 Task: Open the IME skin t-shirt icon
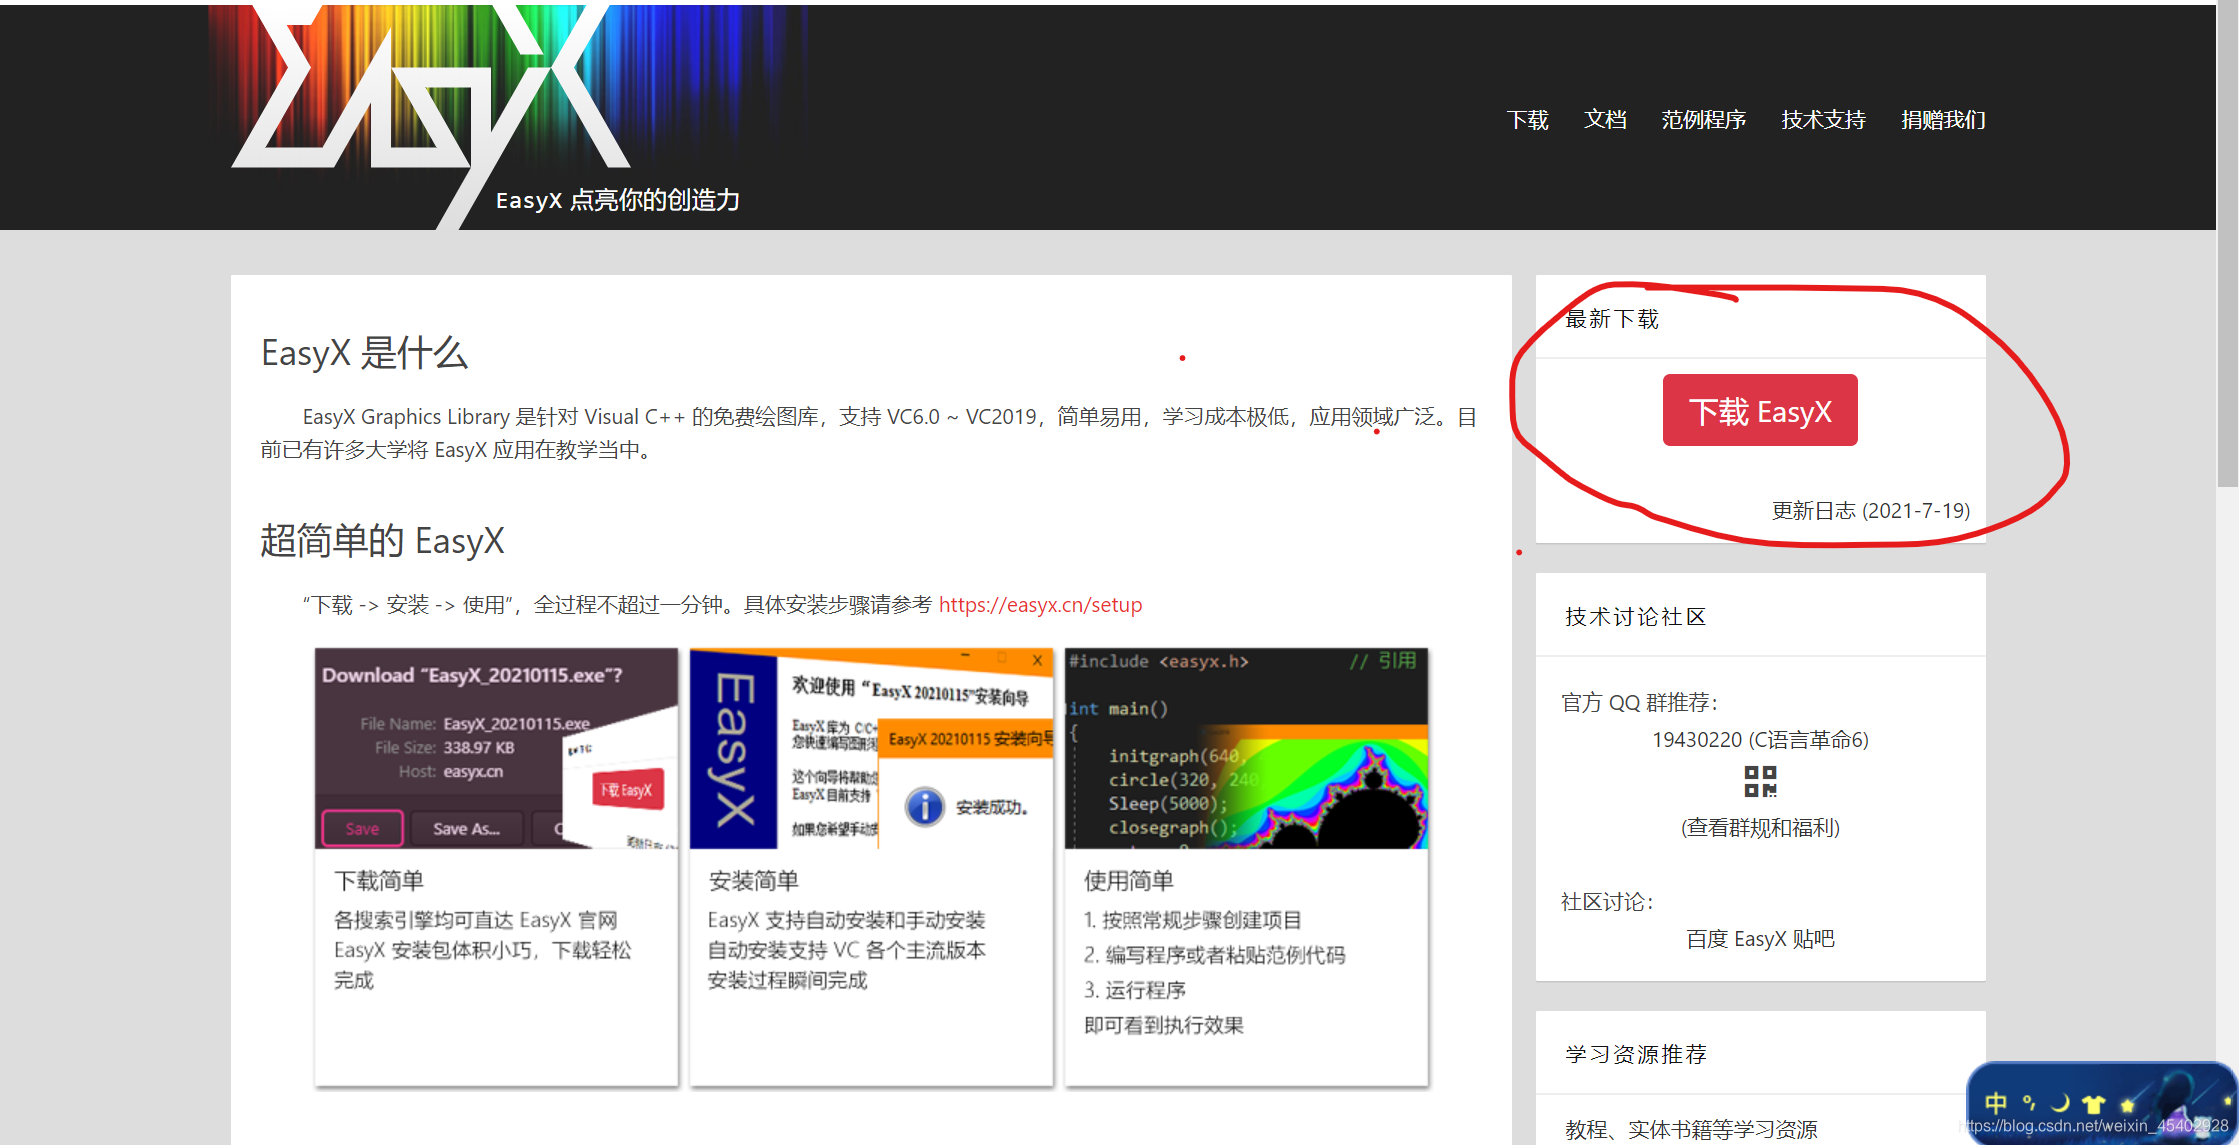[x=2093, y=1104]
